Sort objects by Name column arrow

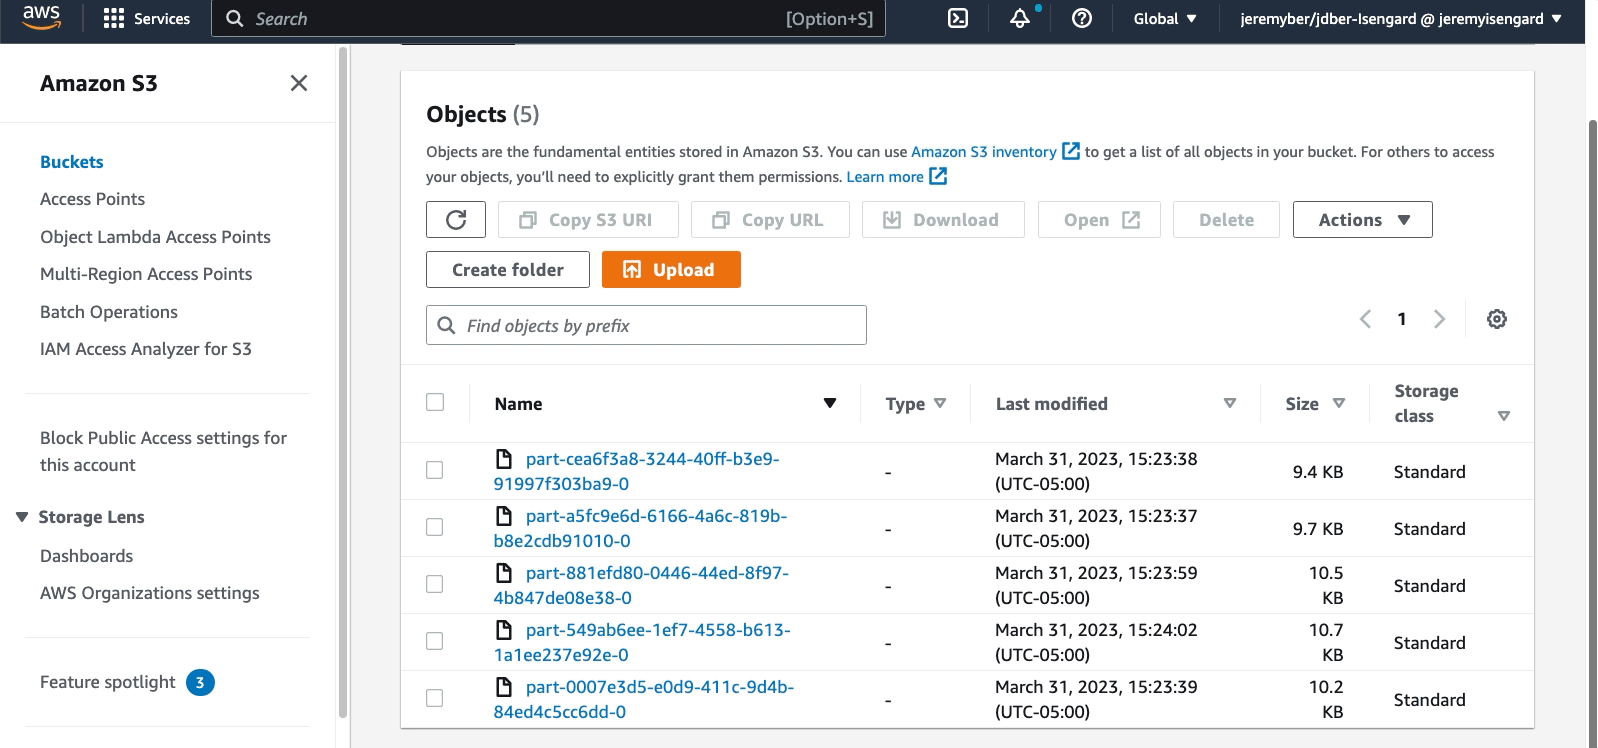pos(829,403)
